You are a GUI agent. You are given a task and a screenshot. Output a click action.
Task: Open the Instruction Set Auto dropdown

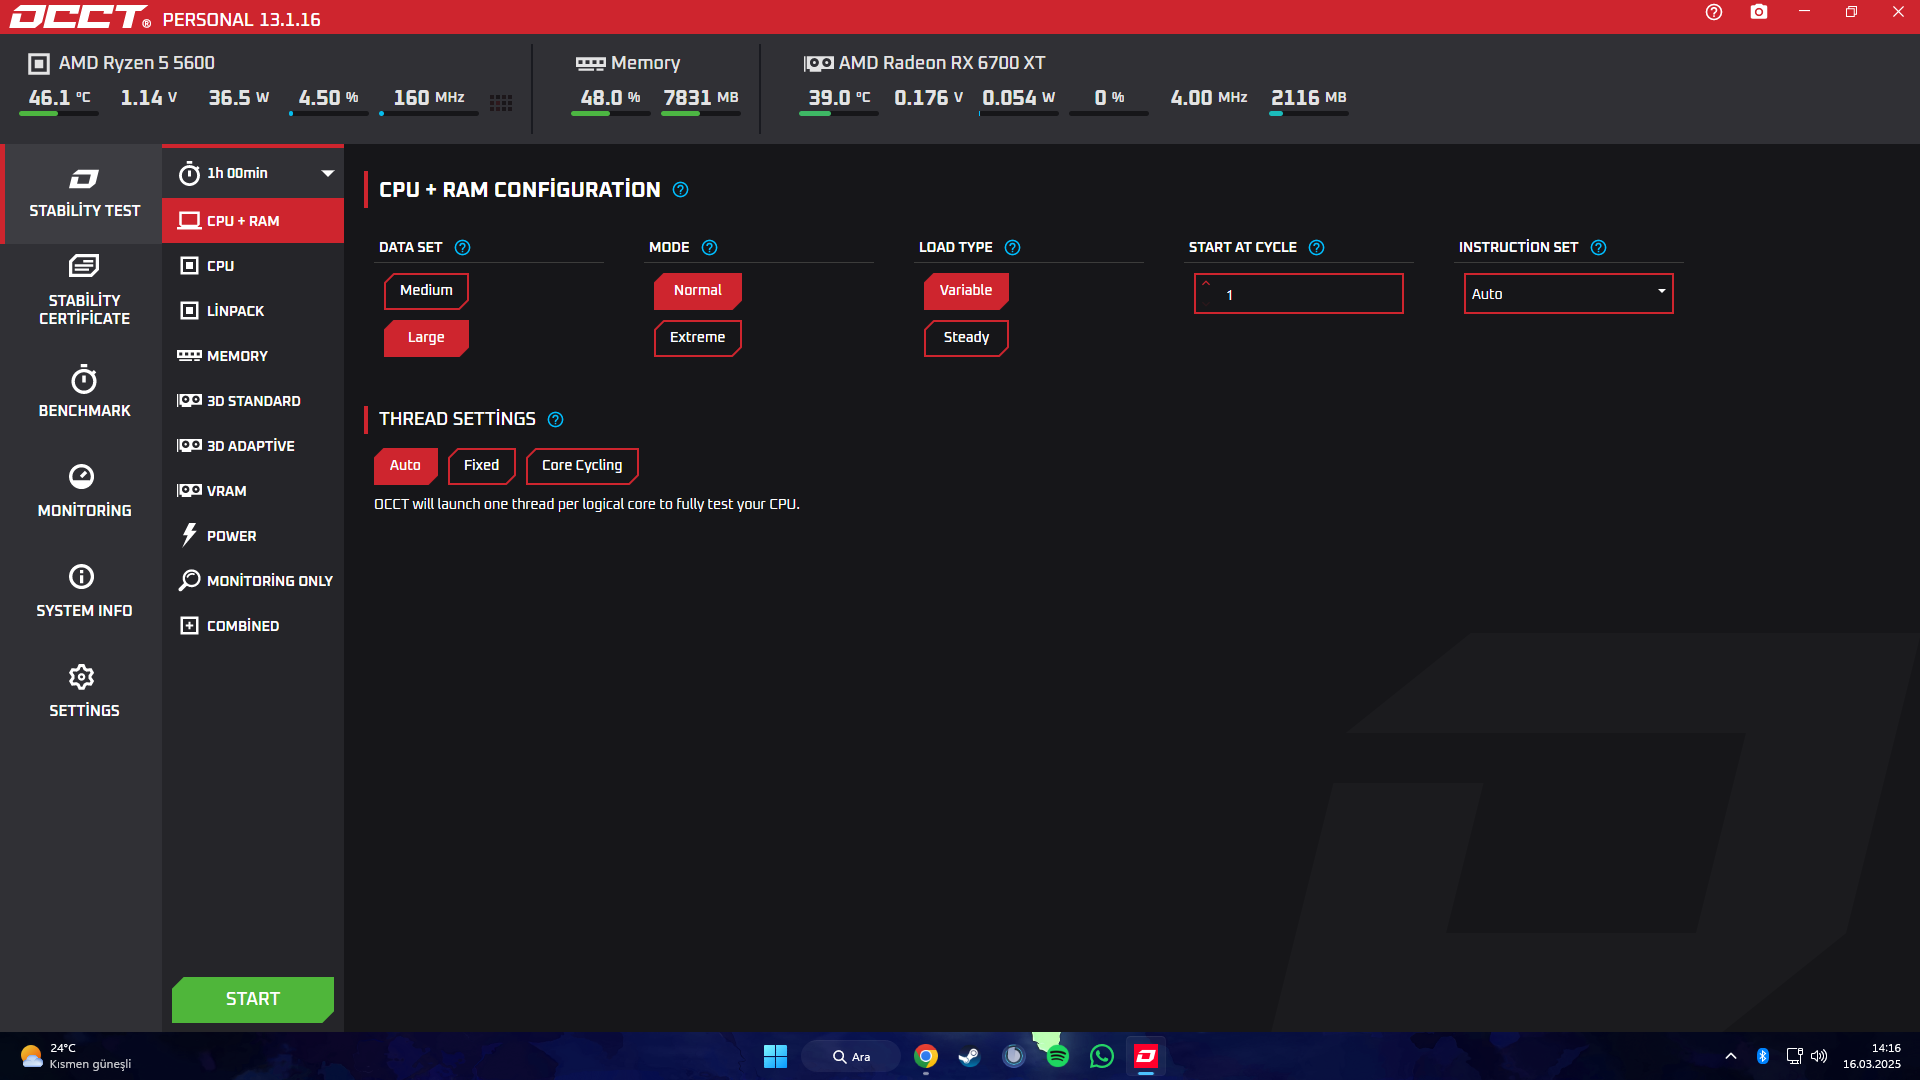[x=1567, y=294]
